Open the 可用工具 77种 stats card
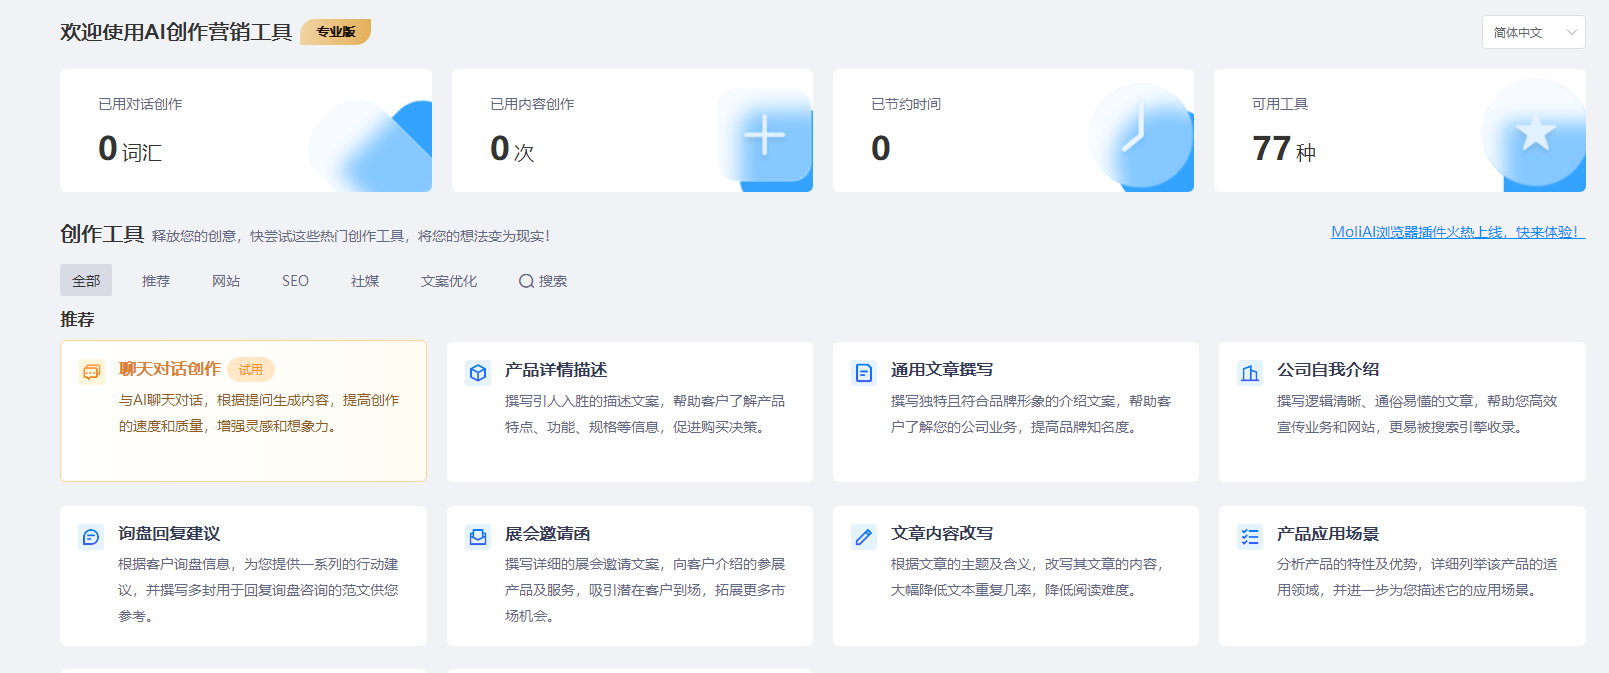Viewport: 1609px width, 673px height. point(1399,131)
